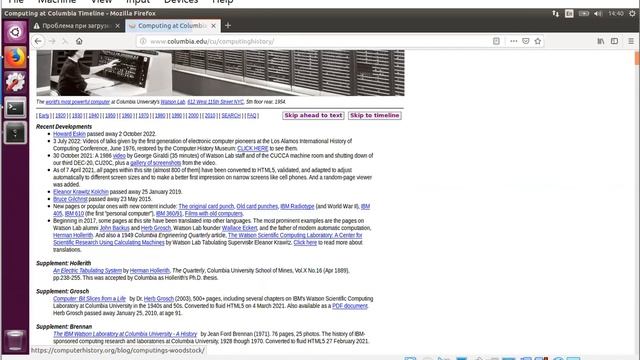640x360 pixels.
Task: Open An Electric Tabulating System link
Action: pyautogui.click(x=87, y=271)
